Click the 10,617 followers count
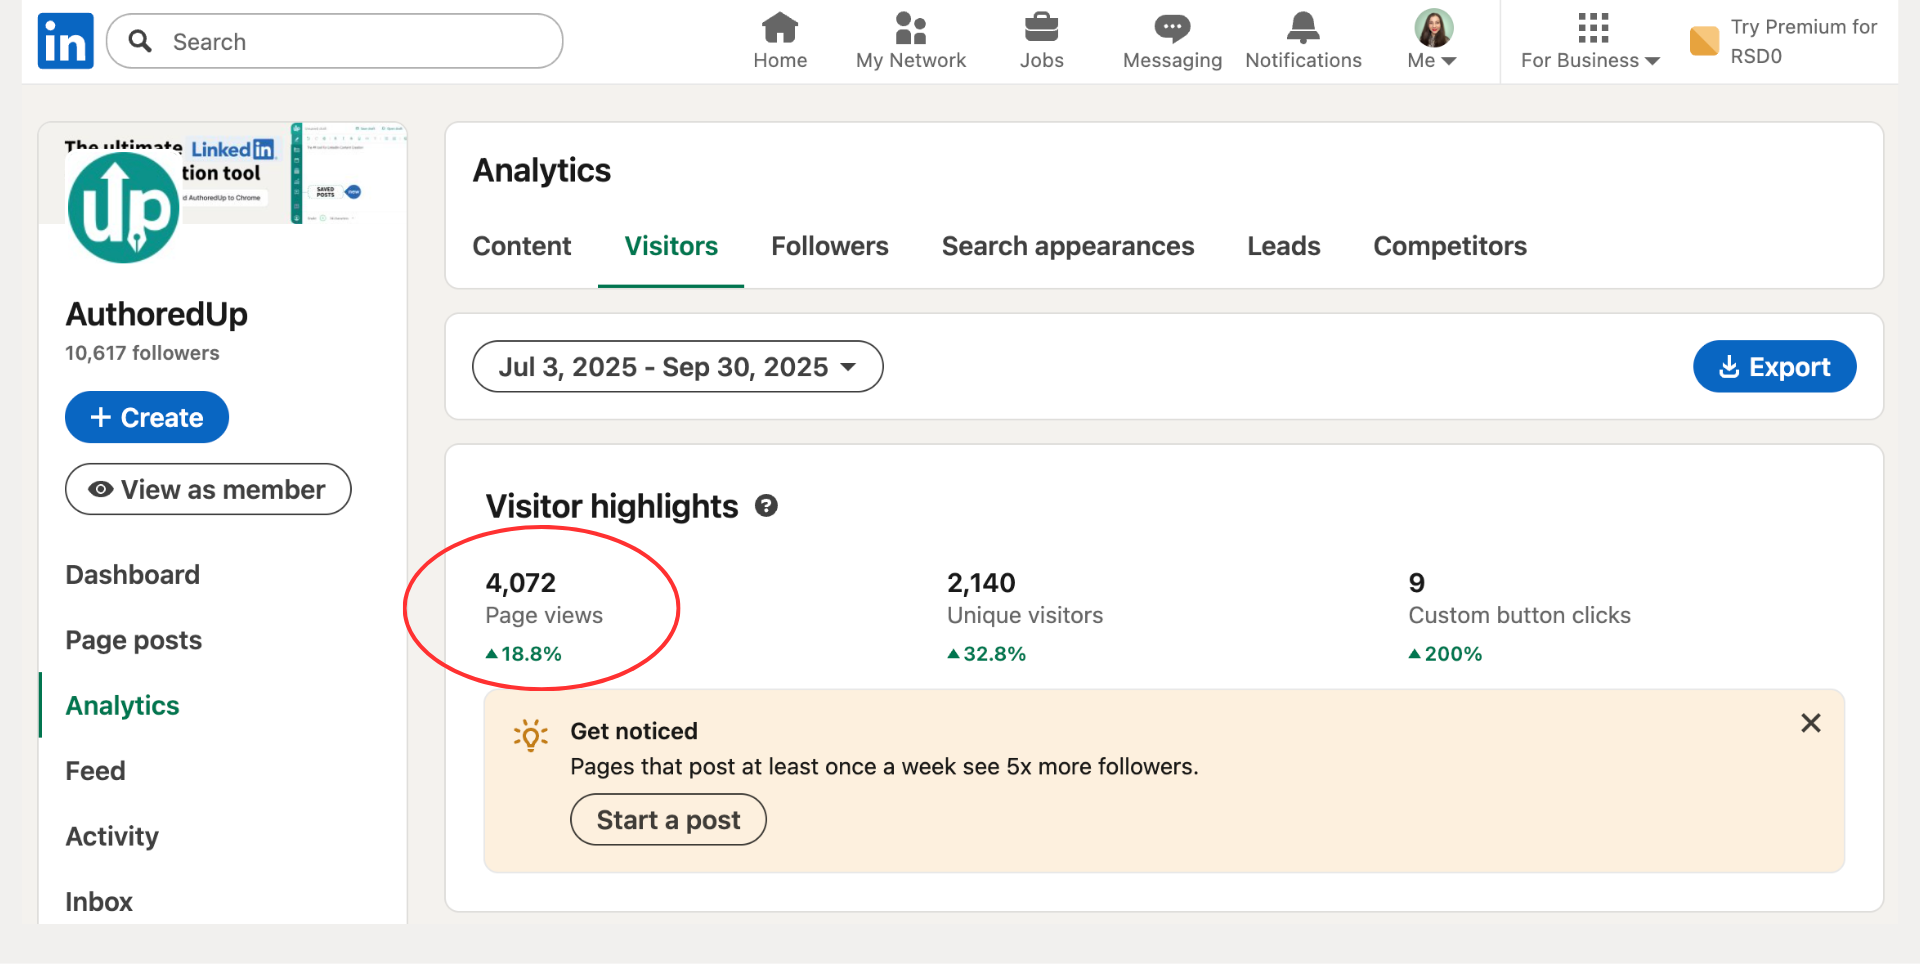This screenshot has height=964, width=1920. pyautogui.click(x=142, y=353)
